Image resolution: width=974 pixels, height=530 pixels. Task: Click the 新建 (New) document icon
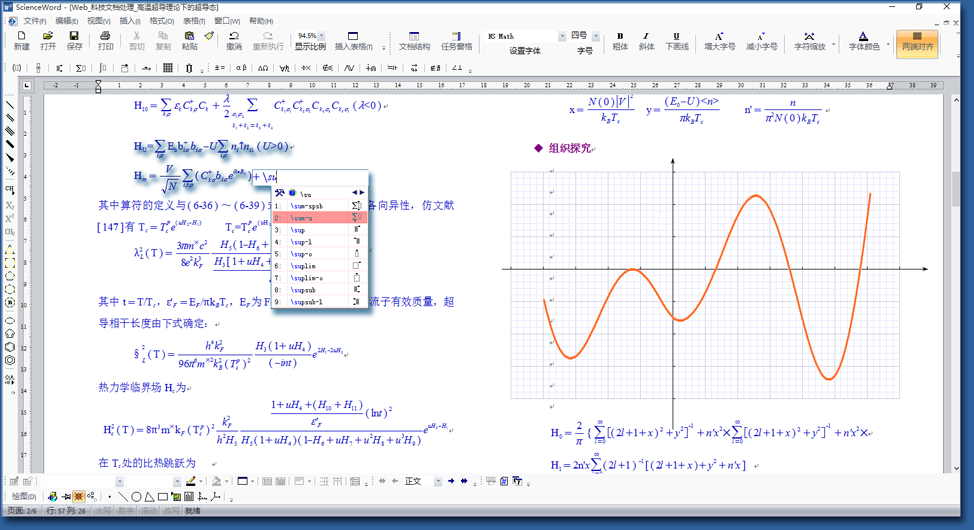21,40
